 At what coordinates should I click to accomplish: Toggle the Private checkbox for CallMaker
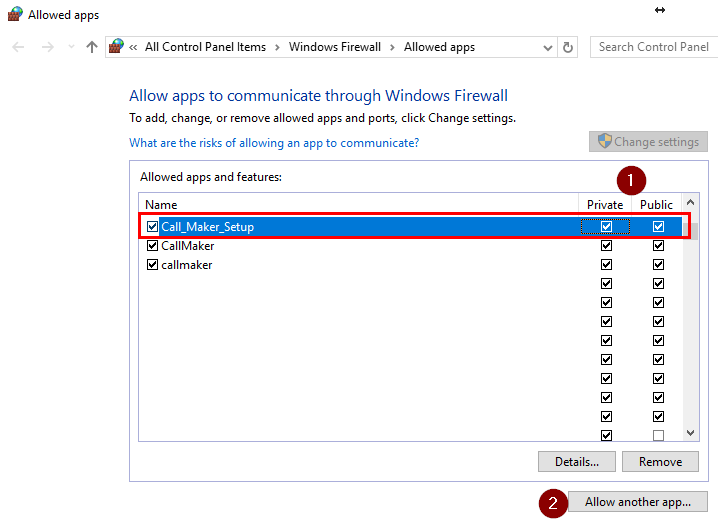point(606,246)
